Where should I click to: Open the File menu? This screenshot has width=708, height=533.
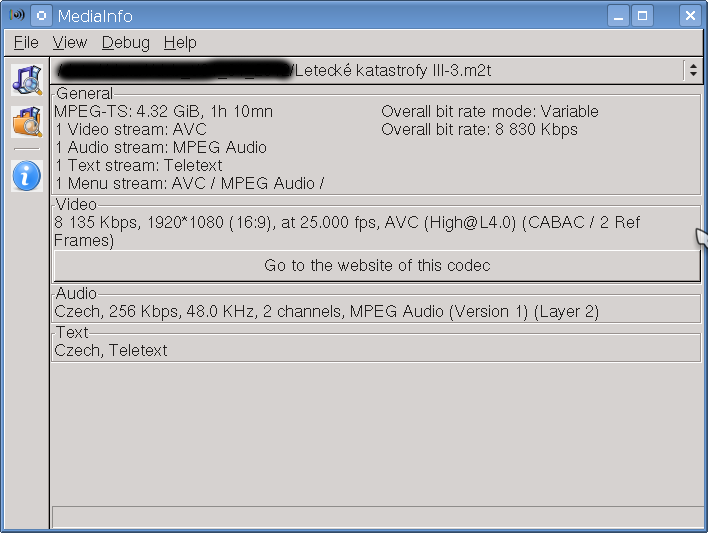click(x=26, y=42)
